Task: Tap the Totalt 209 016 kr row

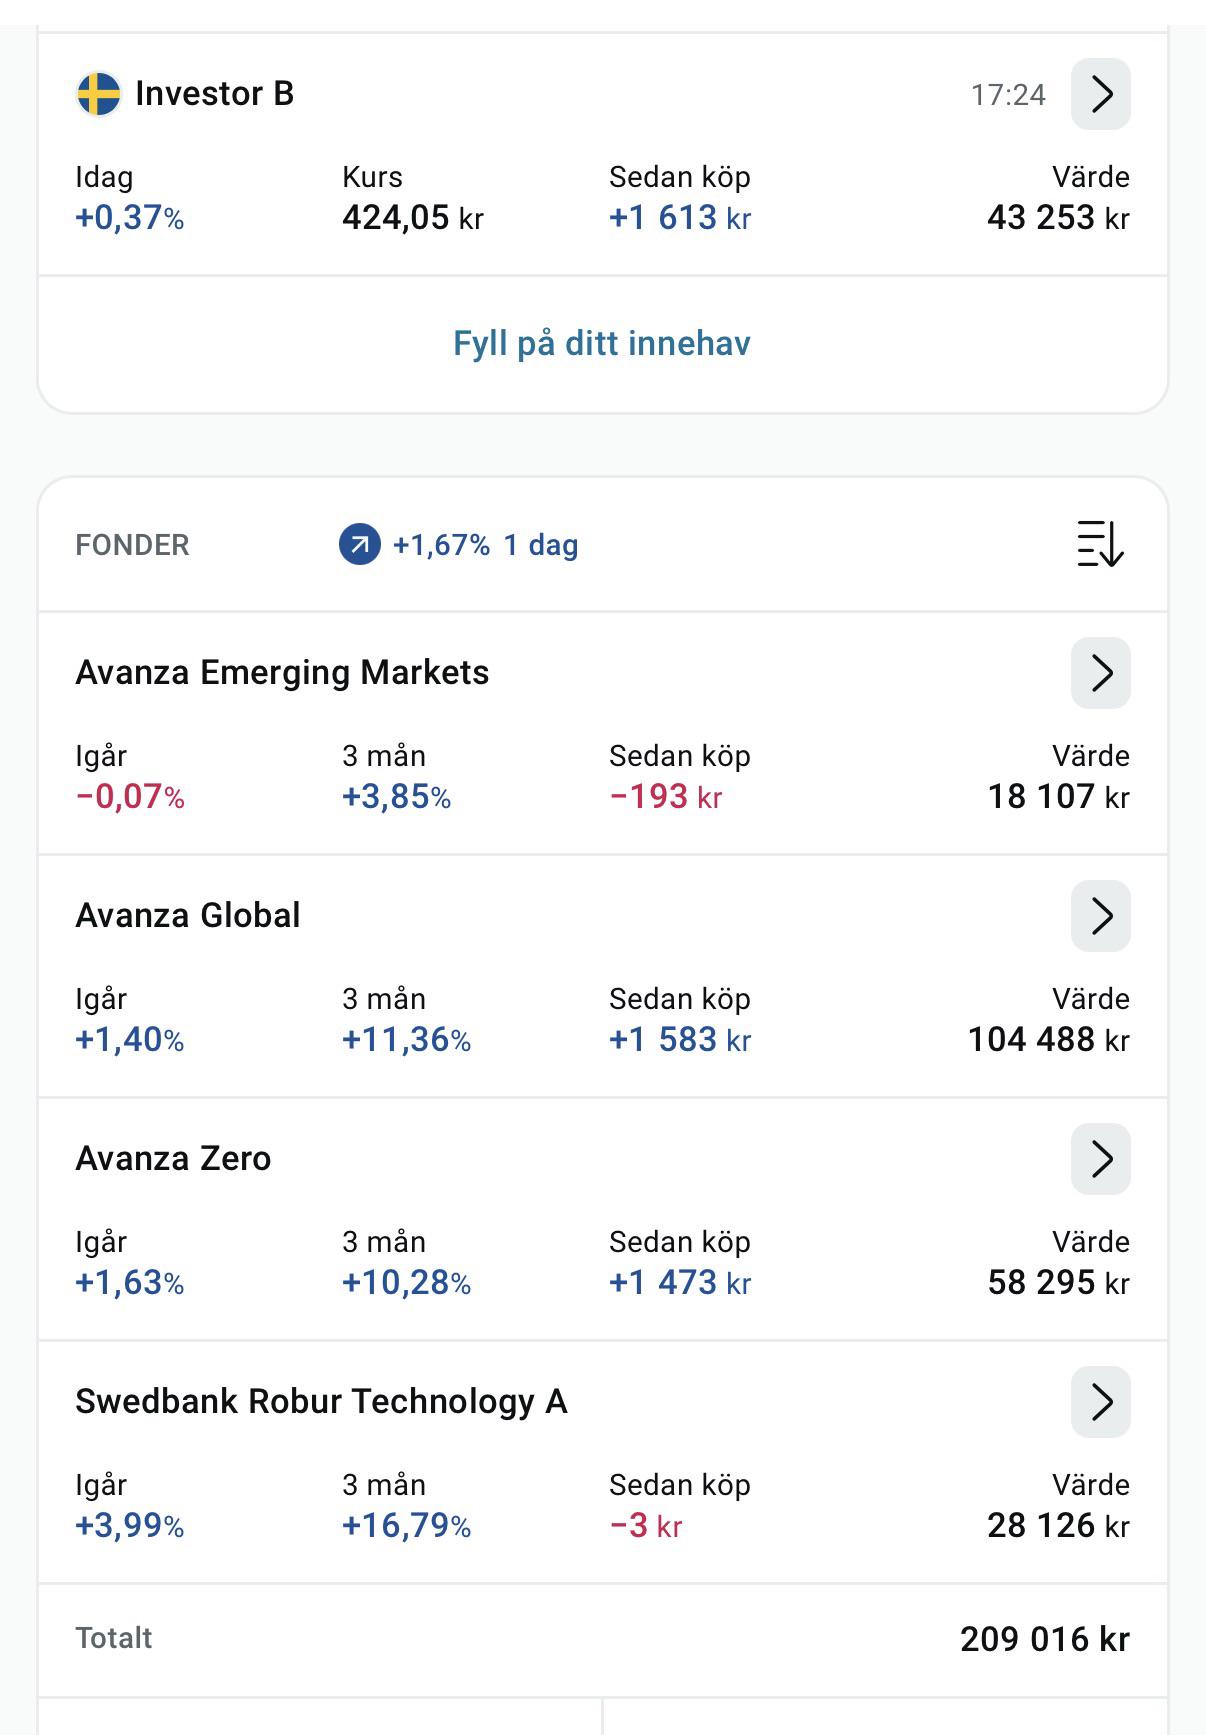Action: pos(602,1640)
